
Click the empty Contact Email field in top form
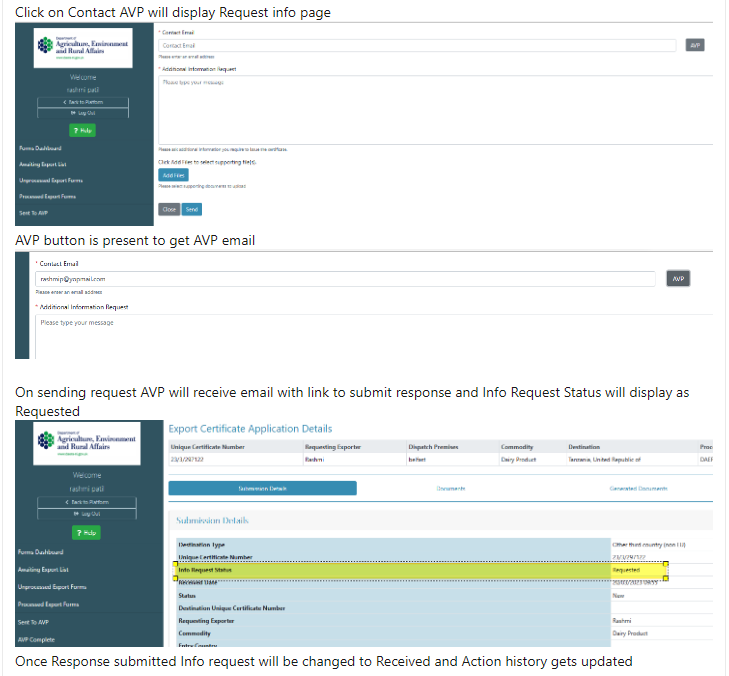point(417,45)
